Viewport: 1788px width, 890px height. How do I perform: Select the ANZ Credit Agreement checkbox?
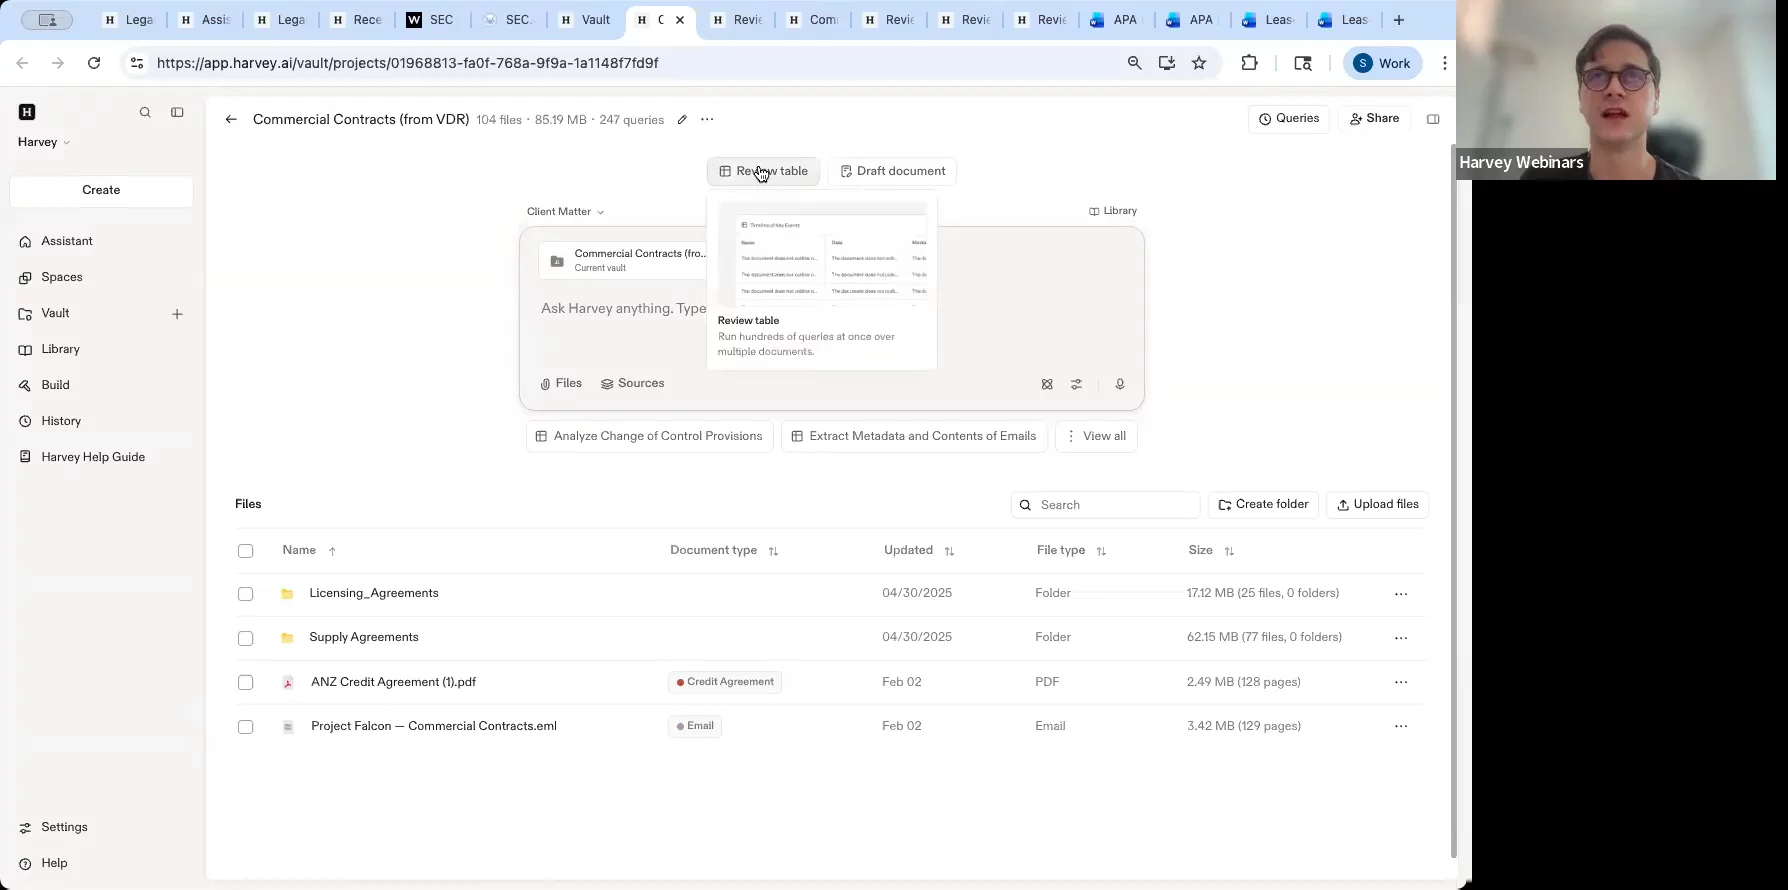[x=246, y=682]
